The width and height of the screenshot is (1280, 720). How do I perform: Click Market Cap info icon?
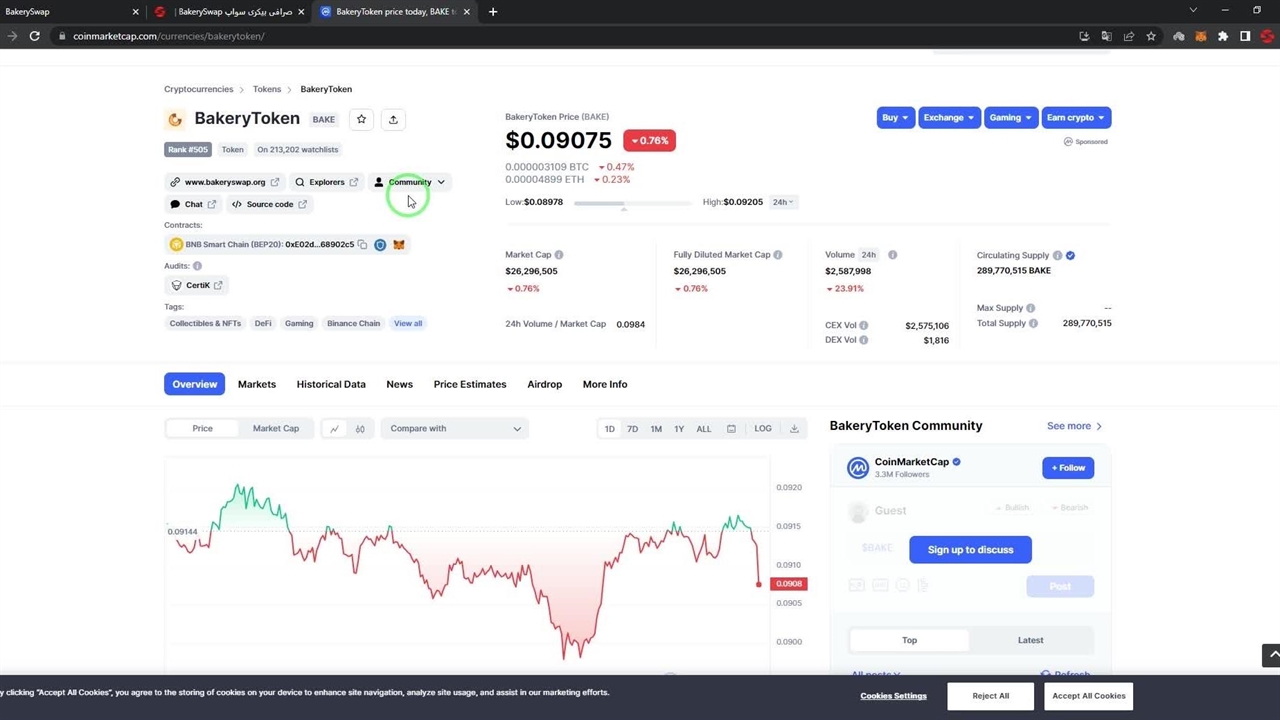click(559, 255)
